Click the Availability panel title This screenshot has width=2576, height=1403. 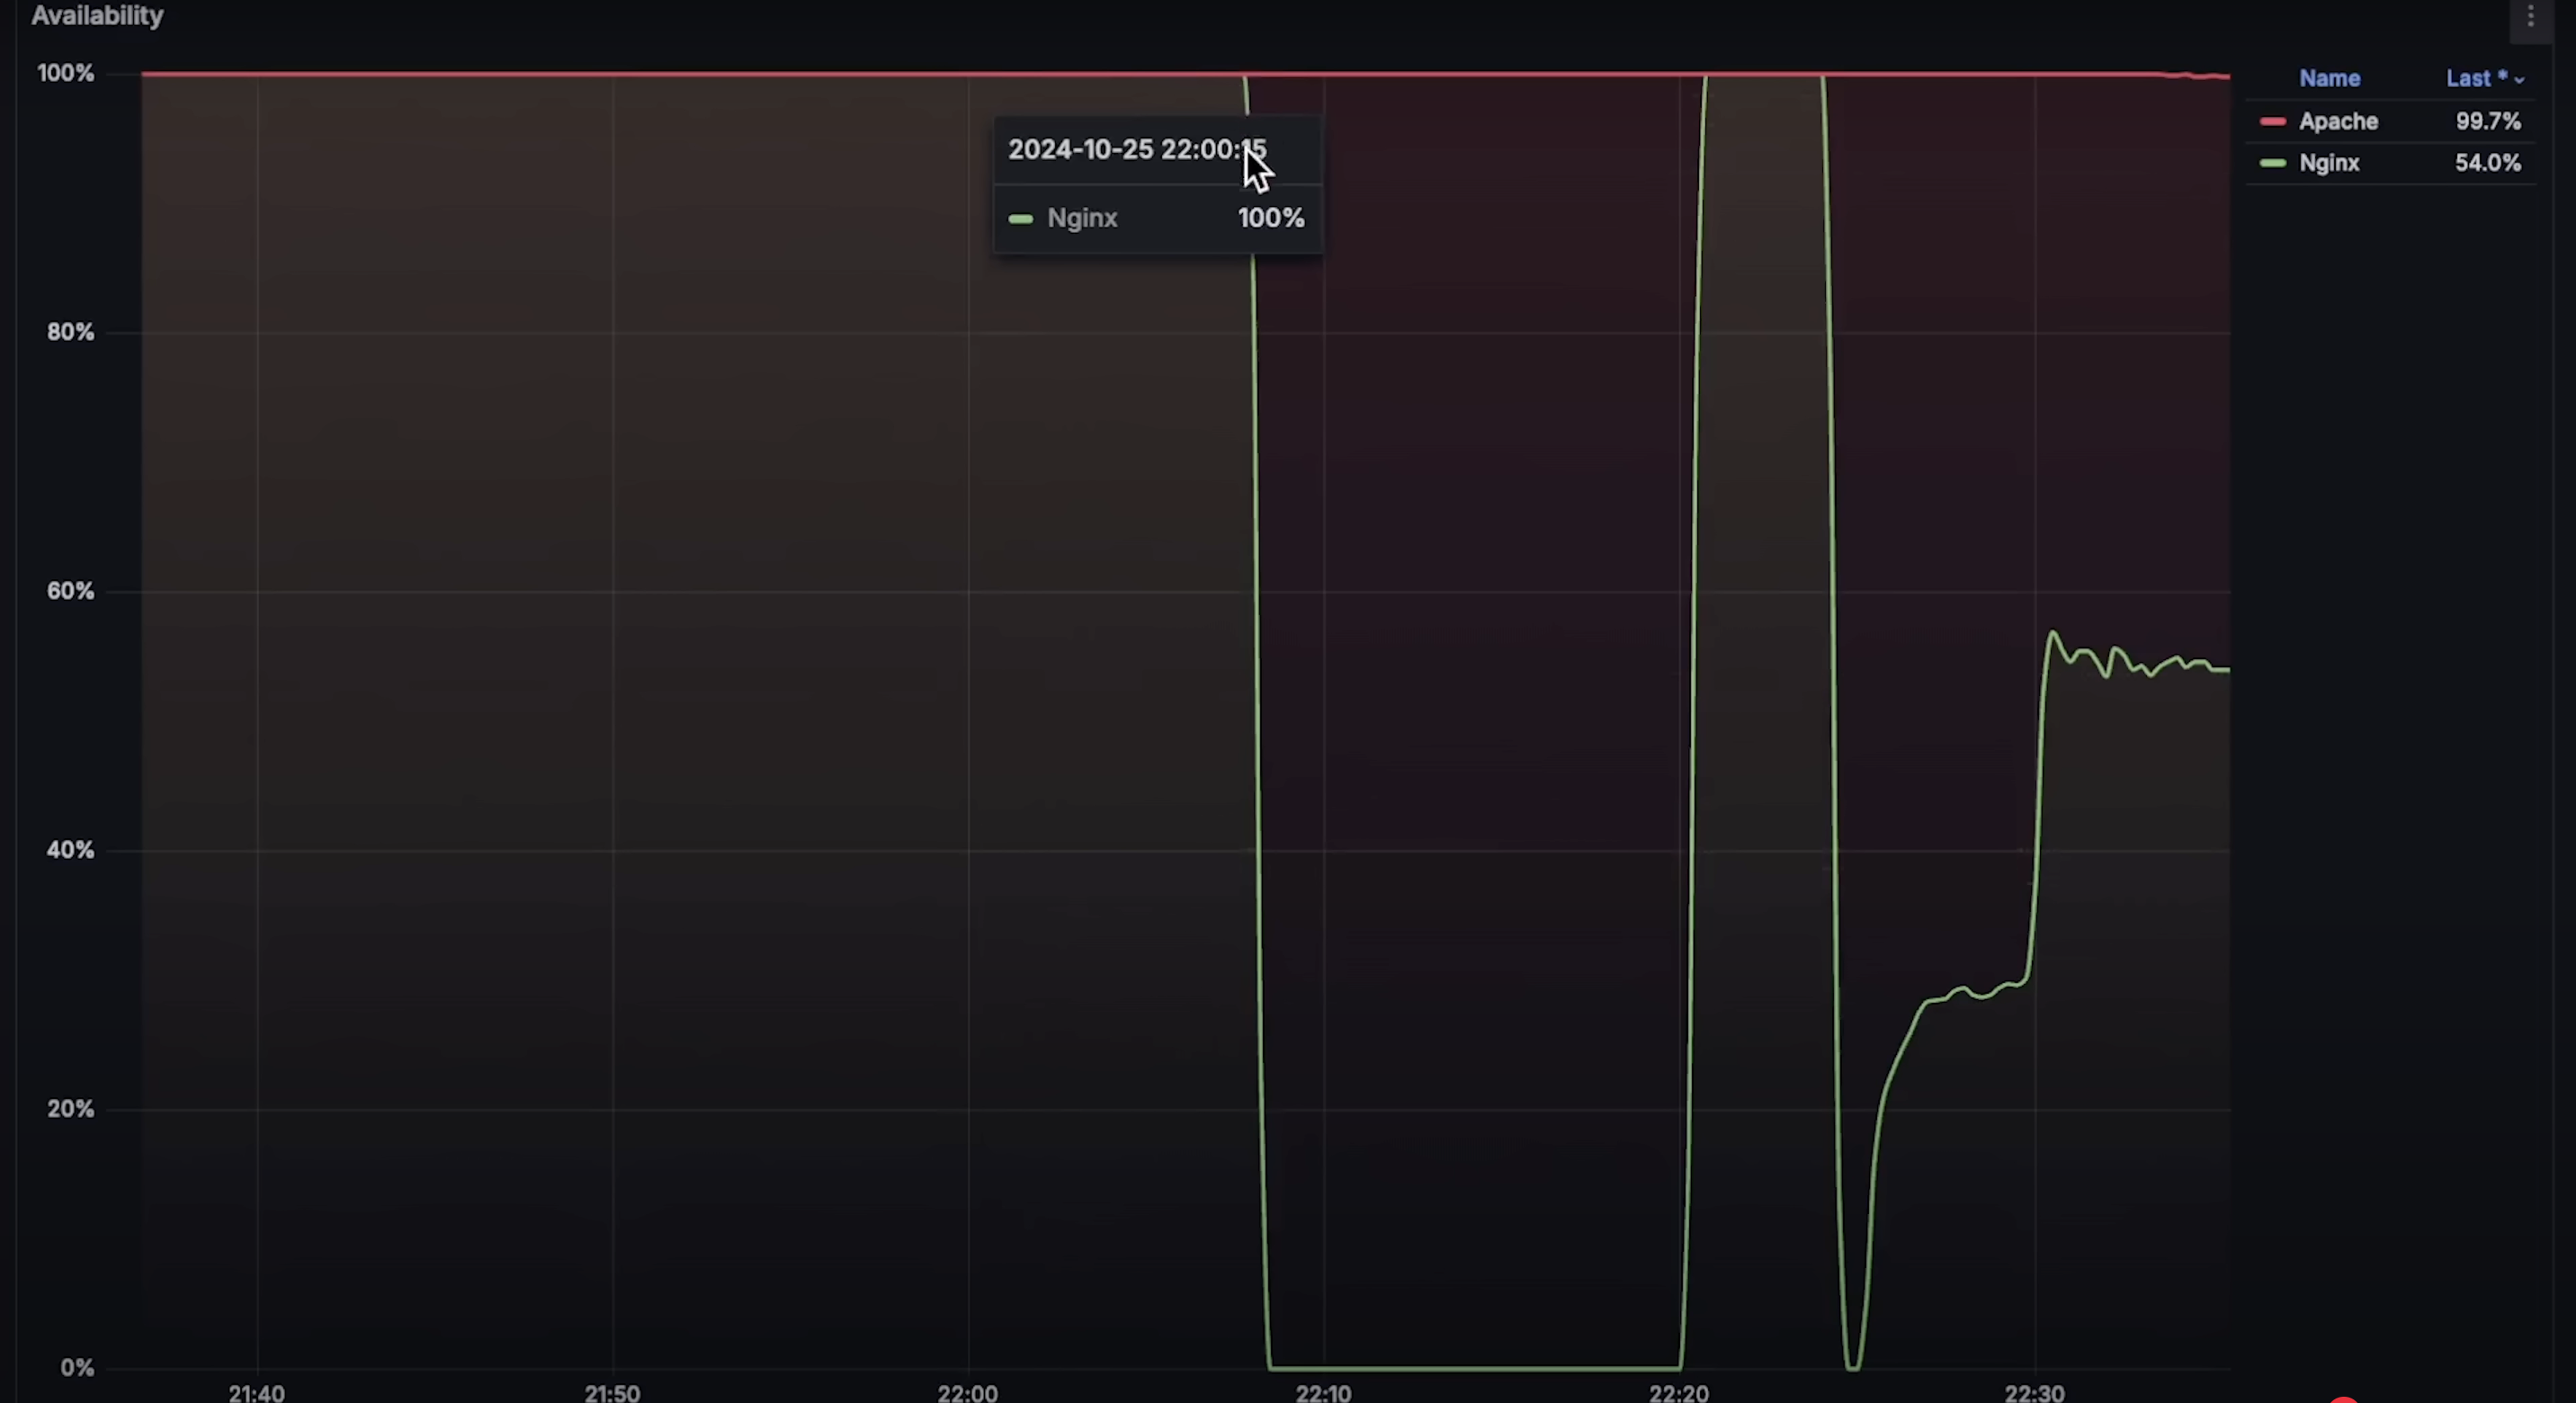[97, 16]
